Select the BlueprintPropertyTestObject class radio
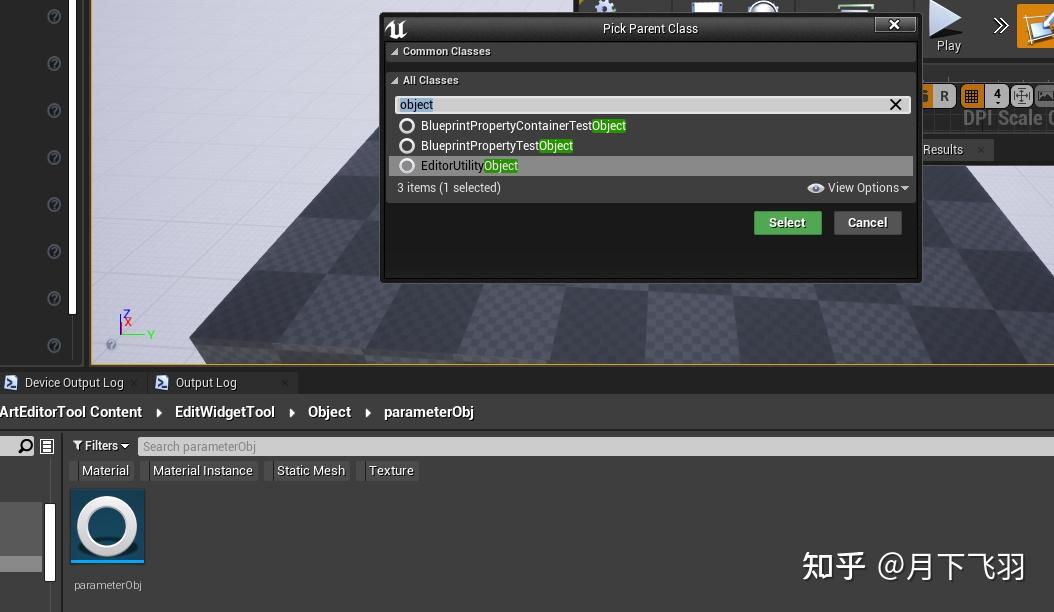The height and width of the screenshot is (612, 1054). 407,145
